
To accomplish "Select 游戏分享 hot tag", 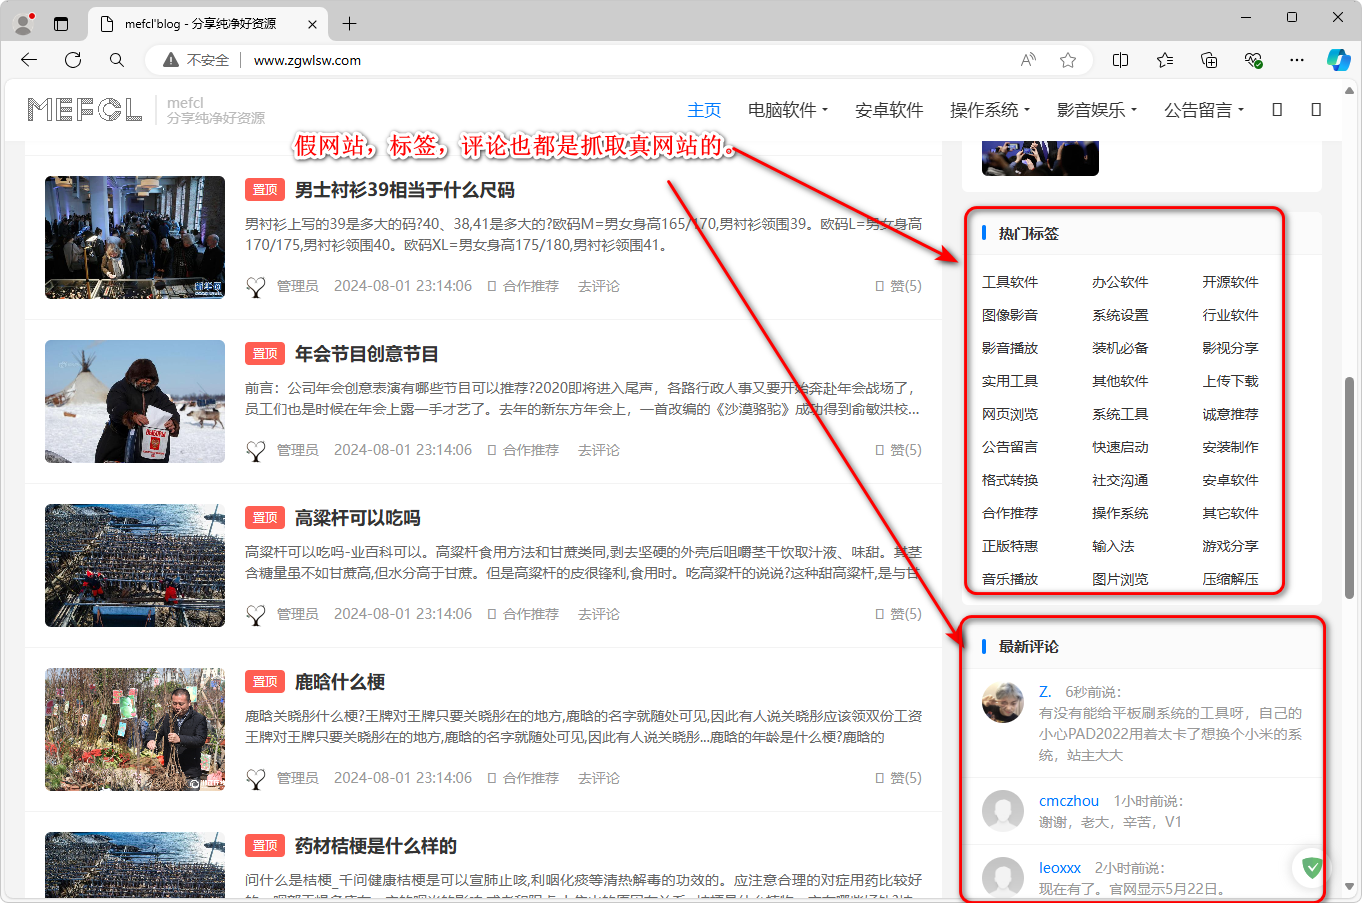I will 1230,546.
